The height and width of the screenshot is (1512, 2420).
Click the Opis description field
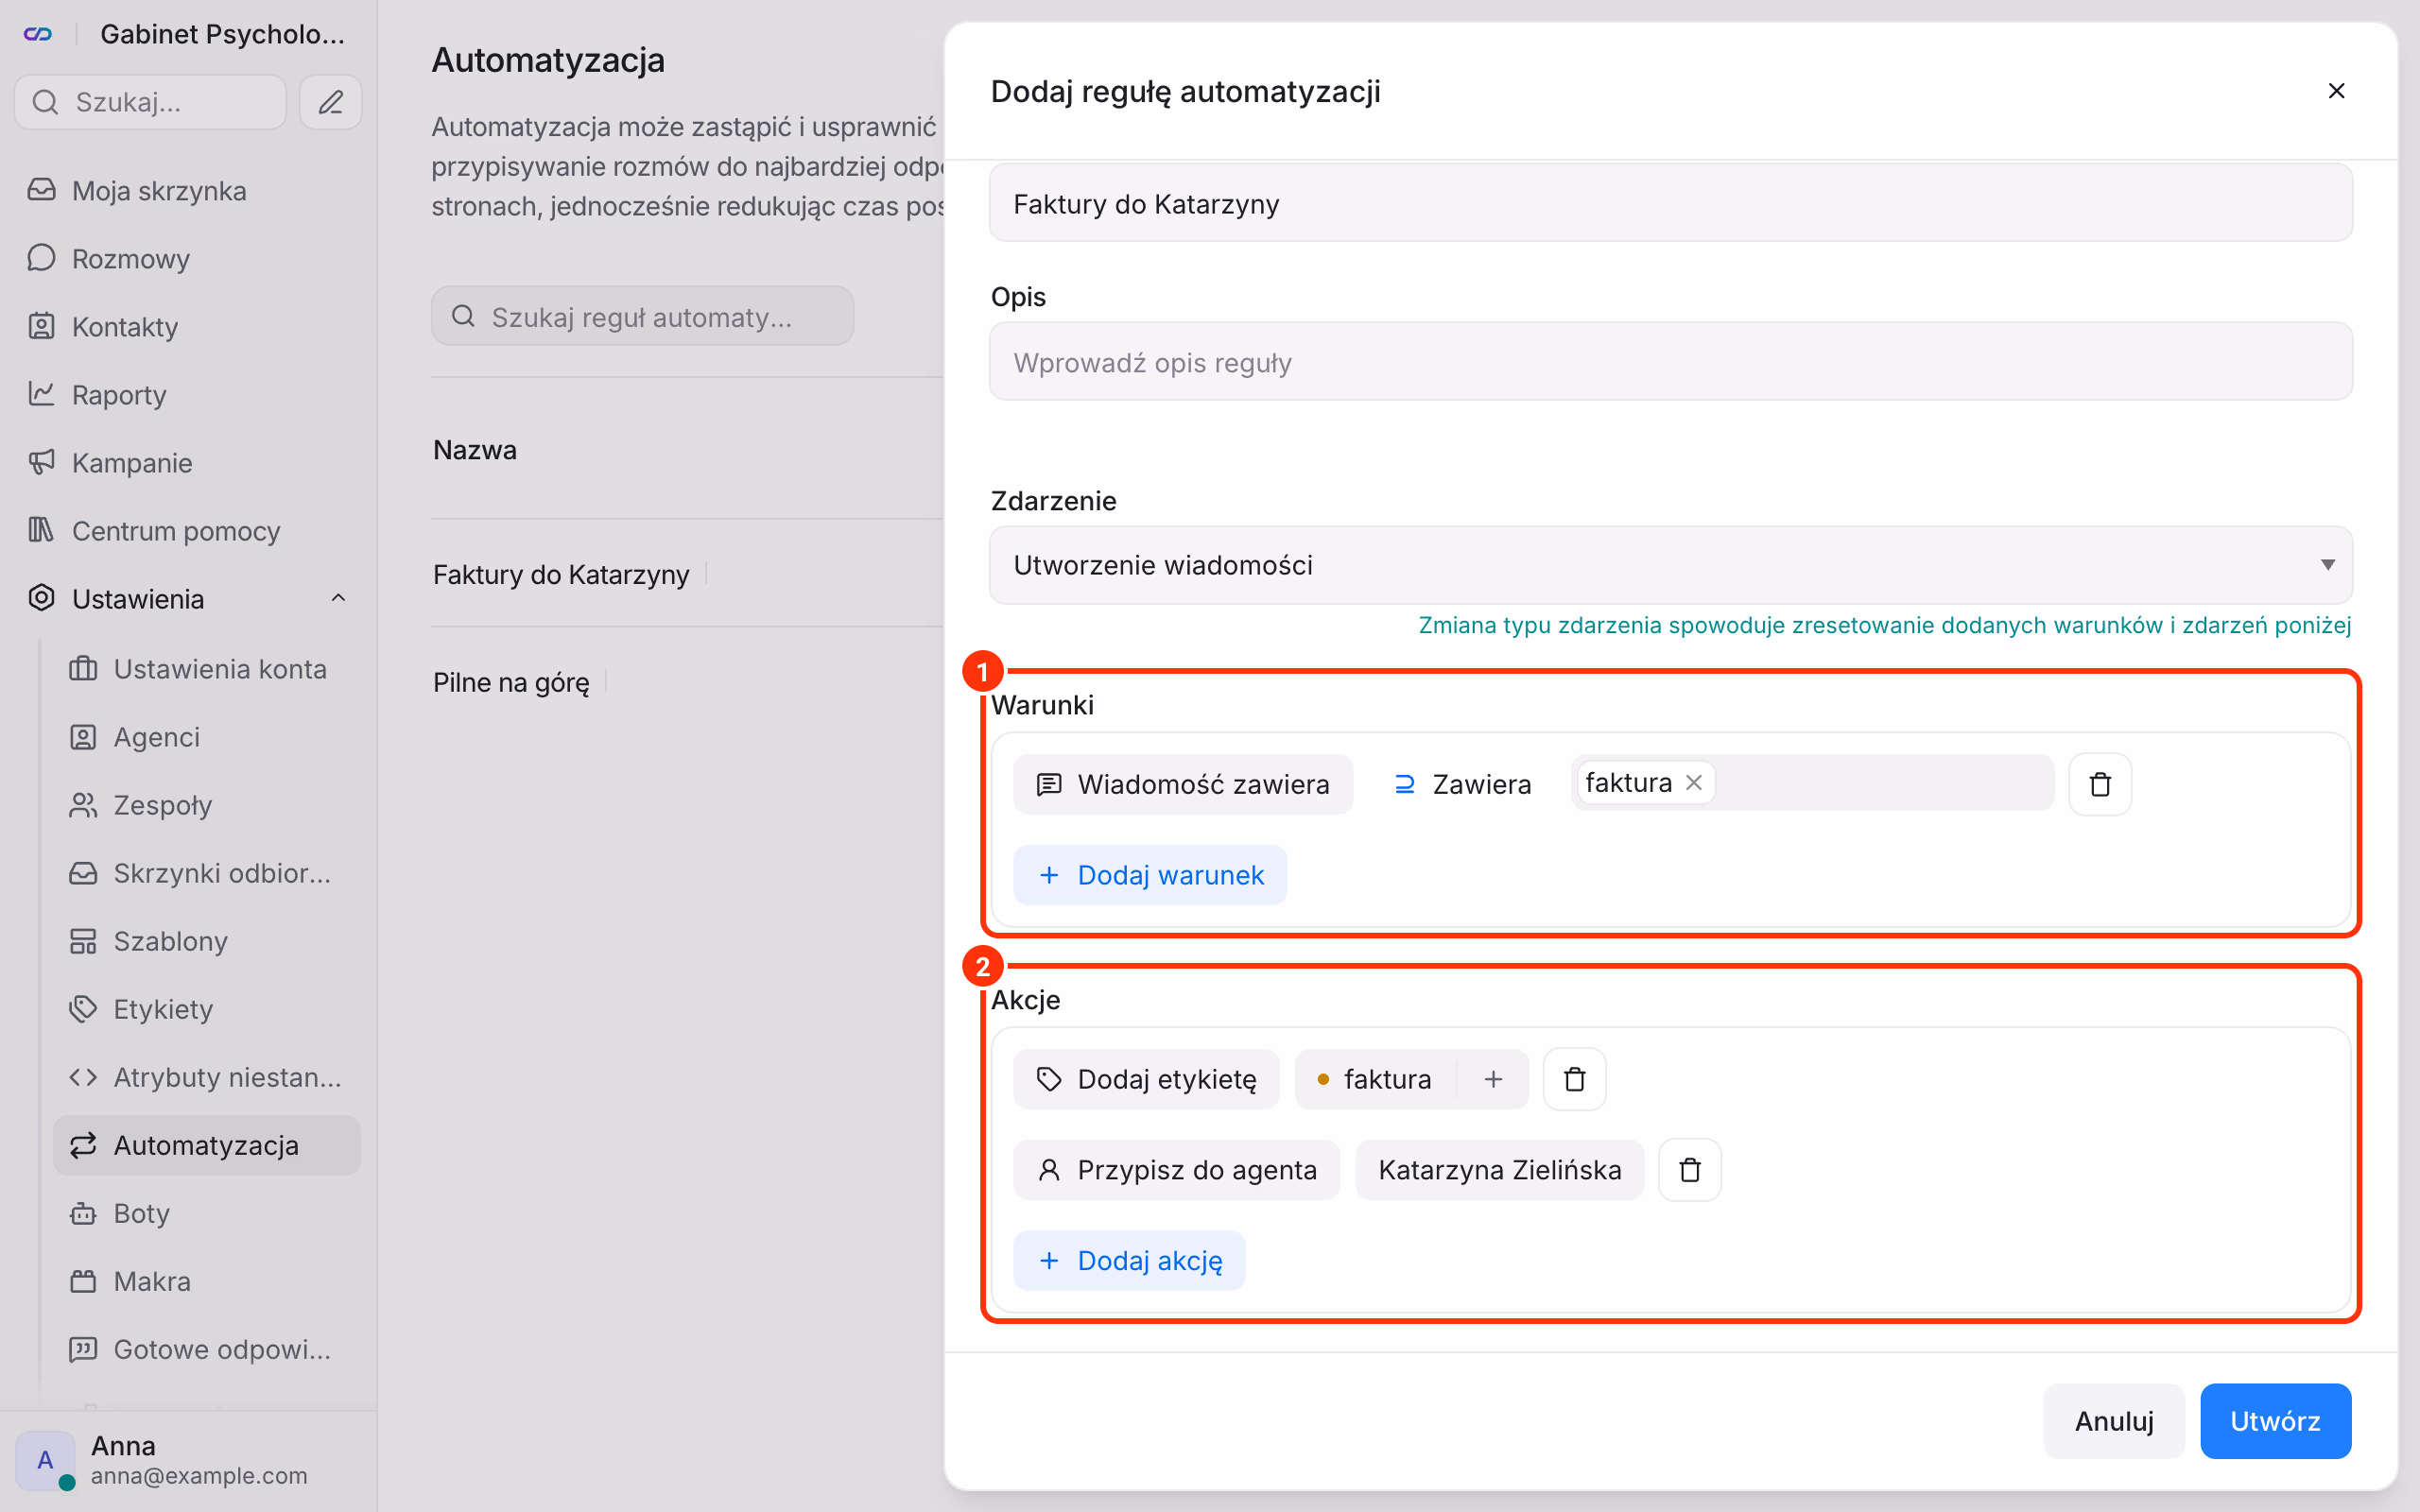(x=1670, y=362)
